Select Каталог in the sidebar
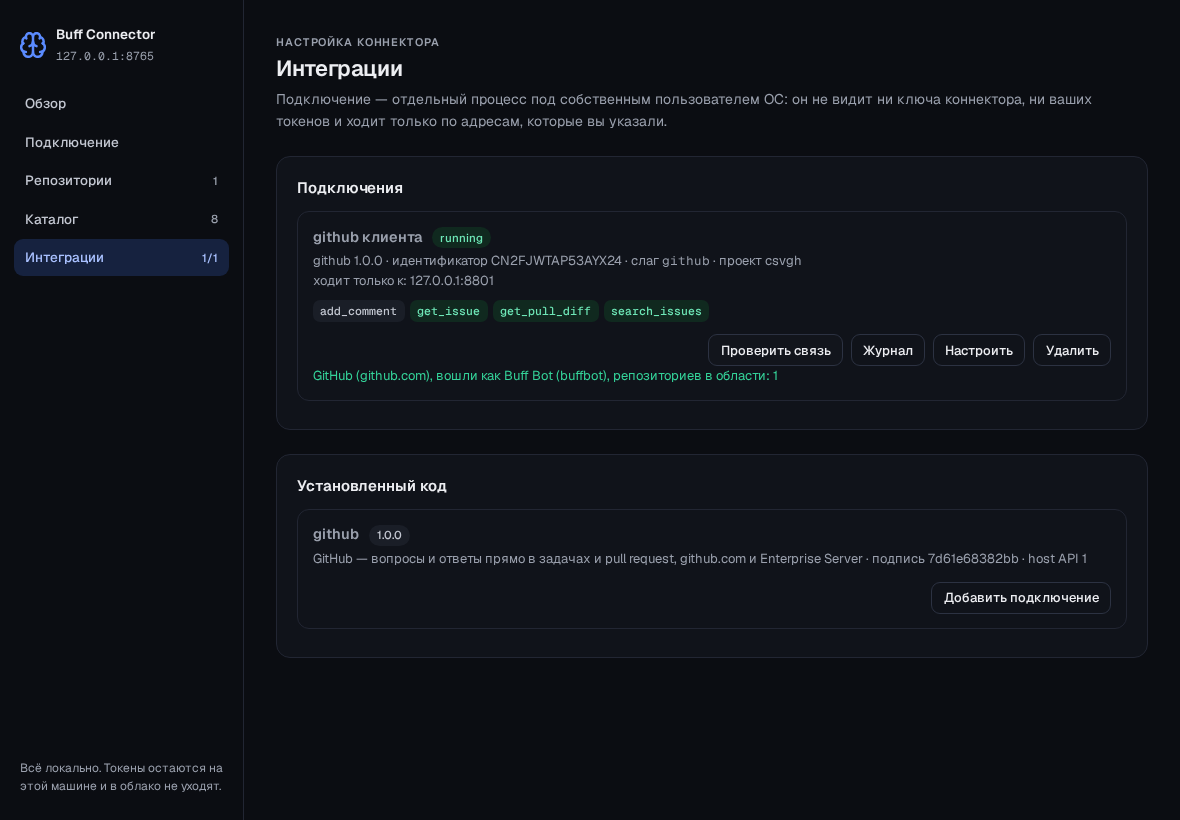 (121, 219)
